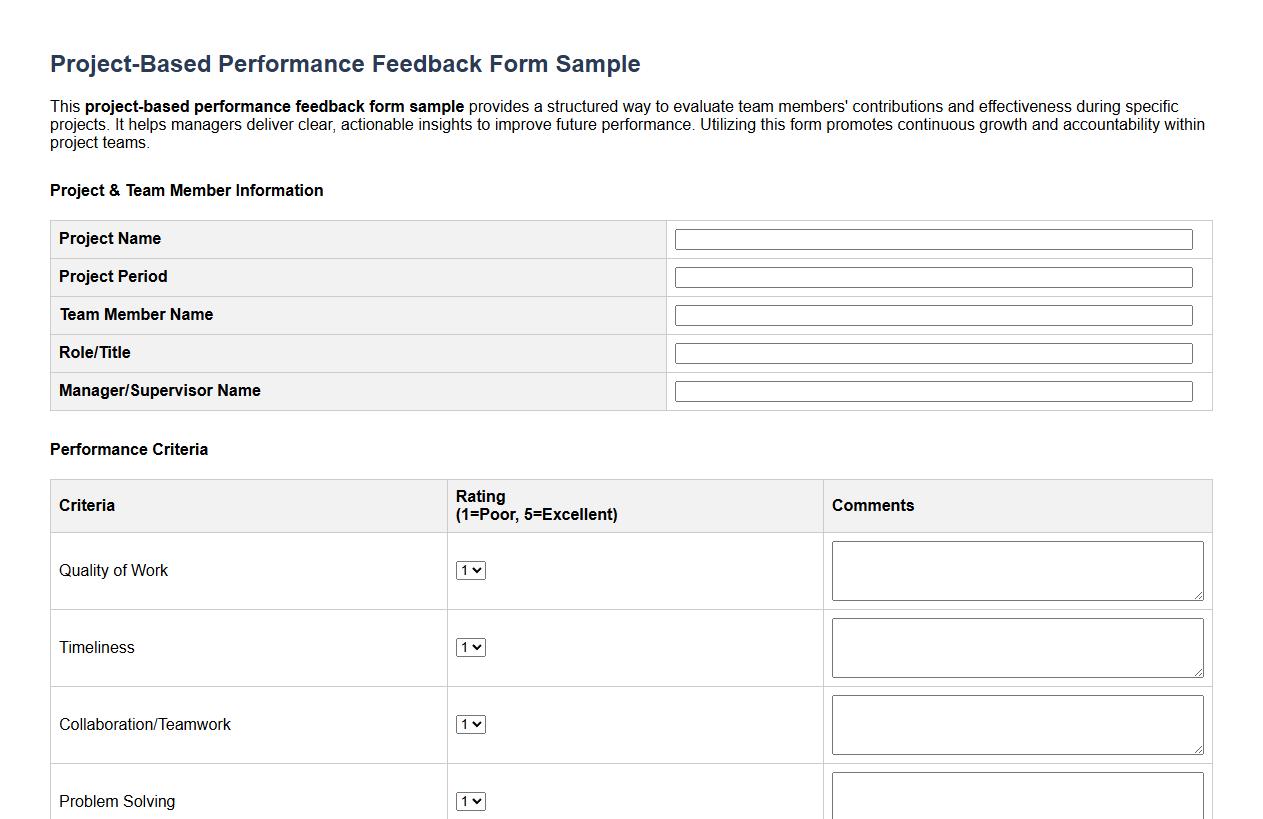Select the Team Member Name text box
This screenshot has width=1263, height=819.
933,315
